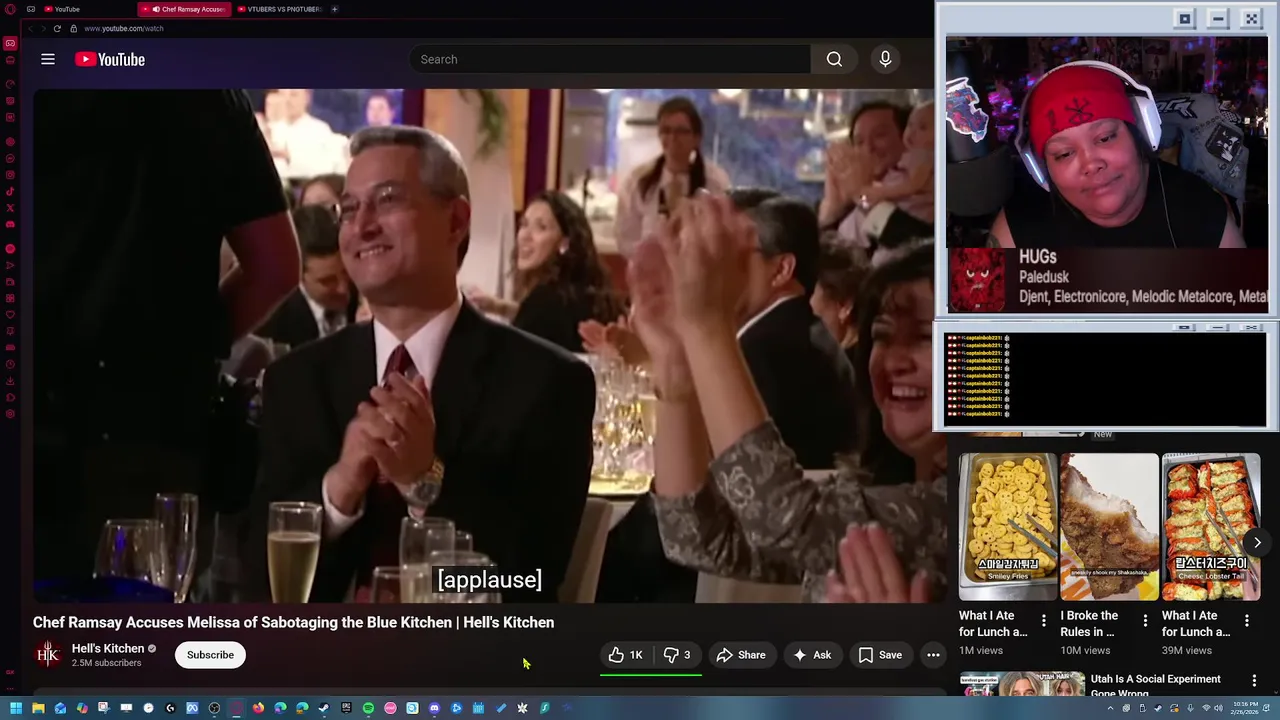The height and width of the screenshot is (720, 1280).
Task: Open Utah Is A Social Experiment video
Action: (1156, 685)
